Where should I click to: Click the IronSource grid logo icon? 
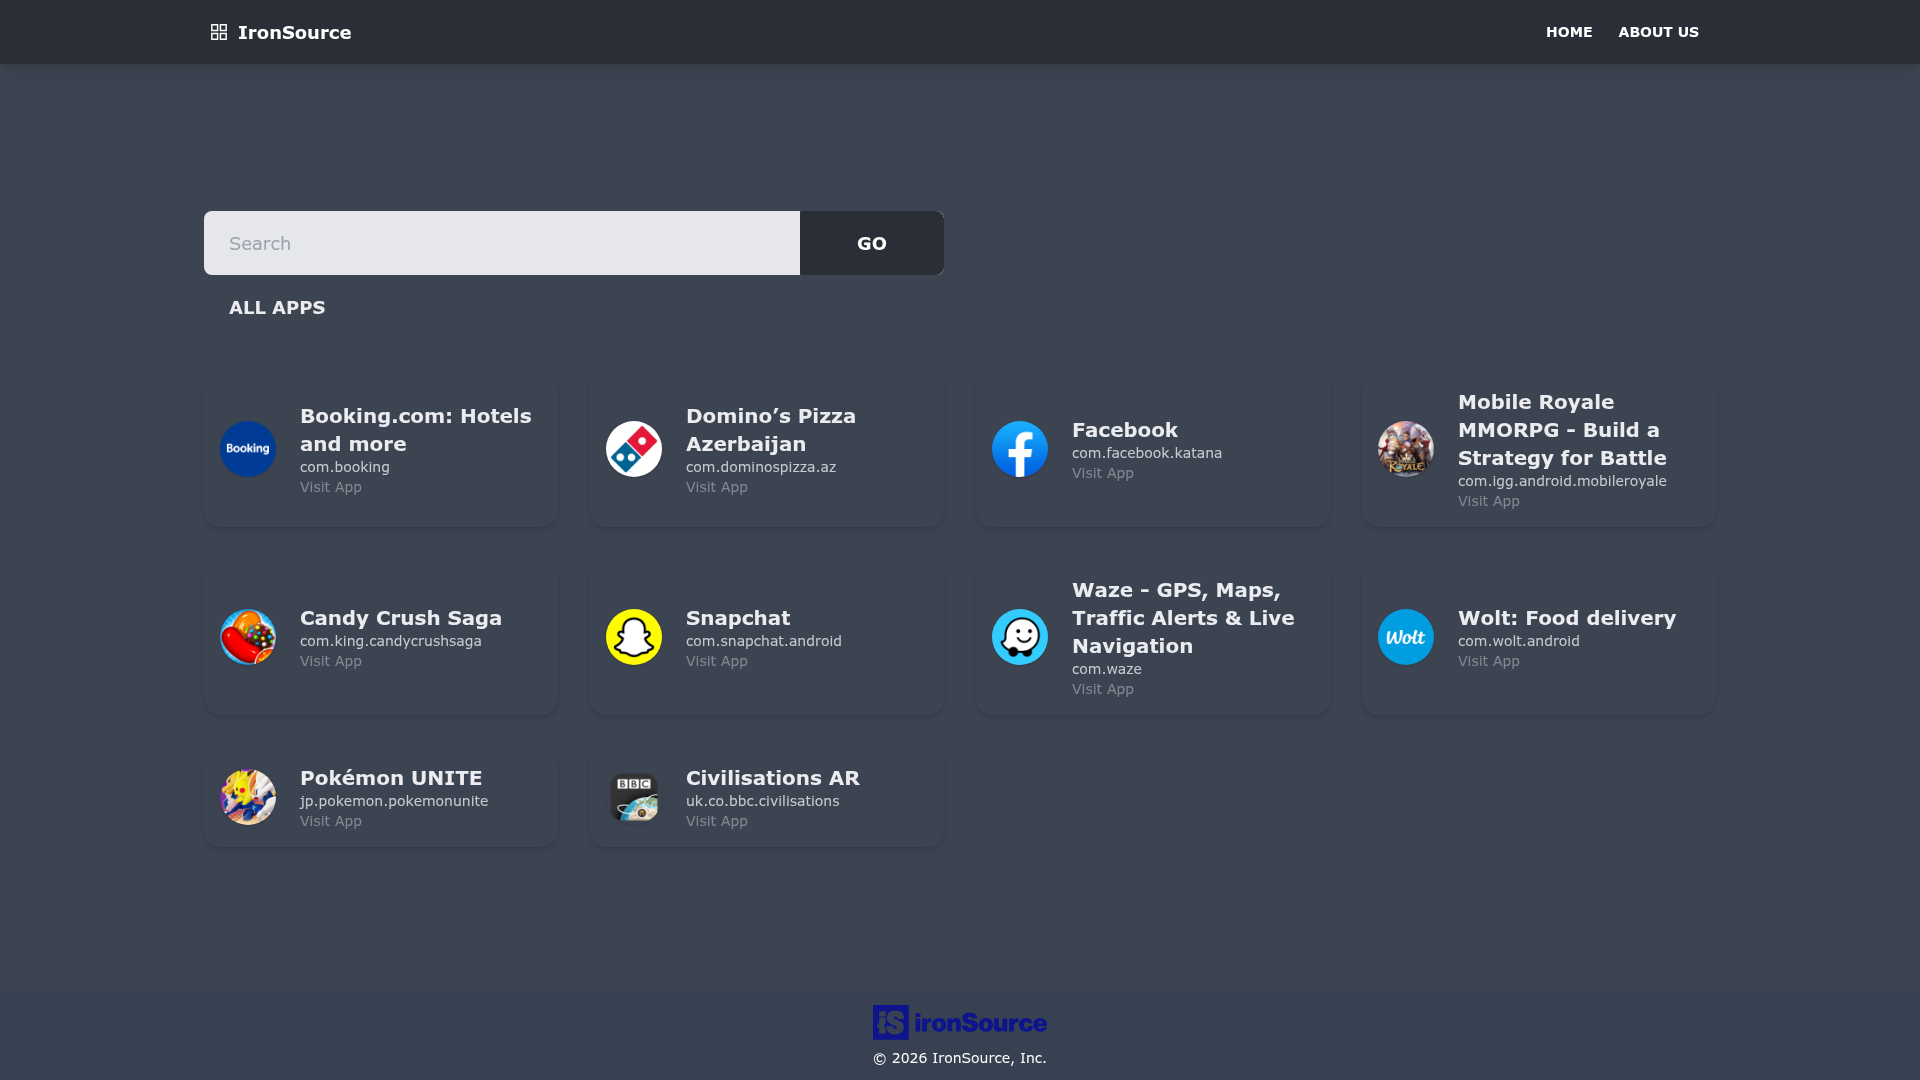coord(219,32)
